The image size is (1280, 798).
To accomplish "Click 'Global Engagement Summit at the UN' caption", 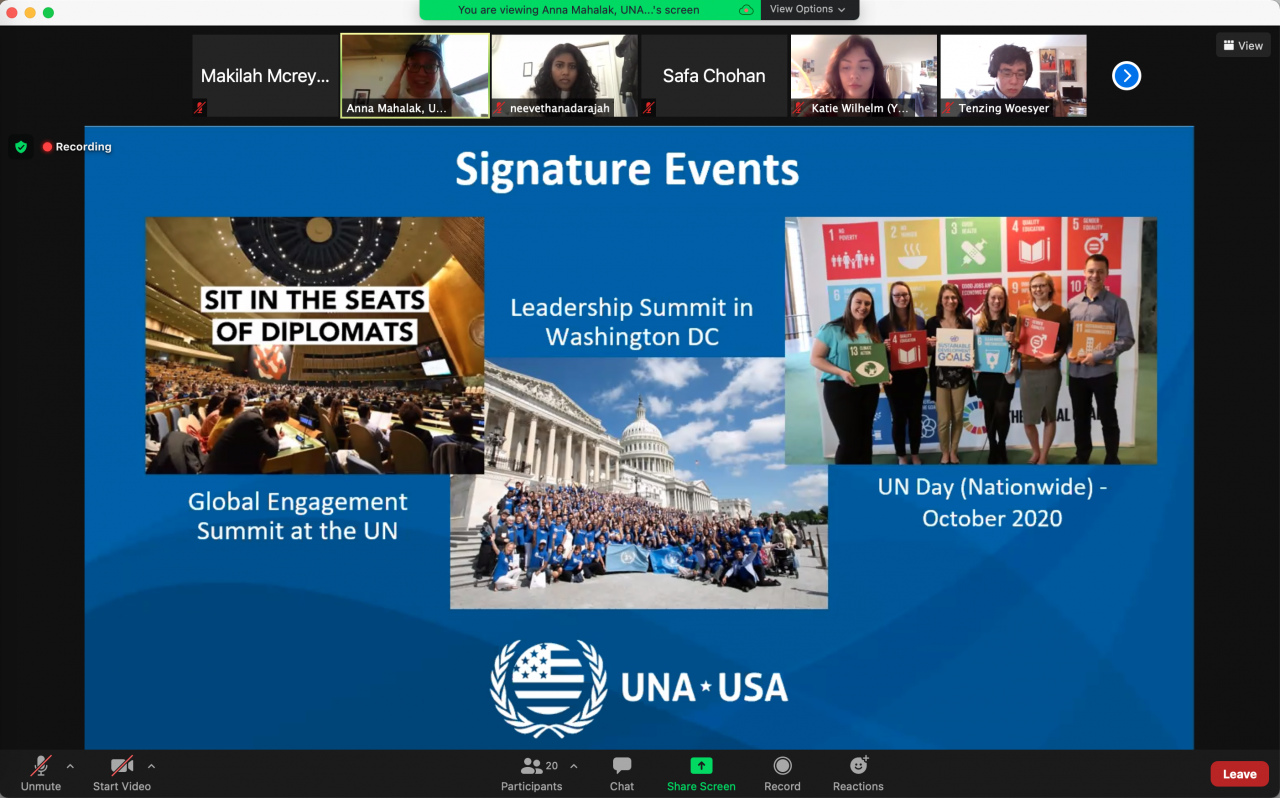I will (298, 516).
